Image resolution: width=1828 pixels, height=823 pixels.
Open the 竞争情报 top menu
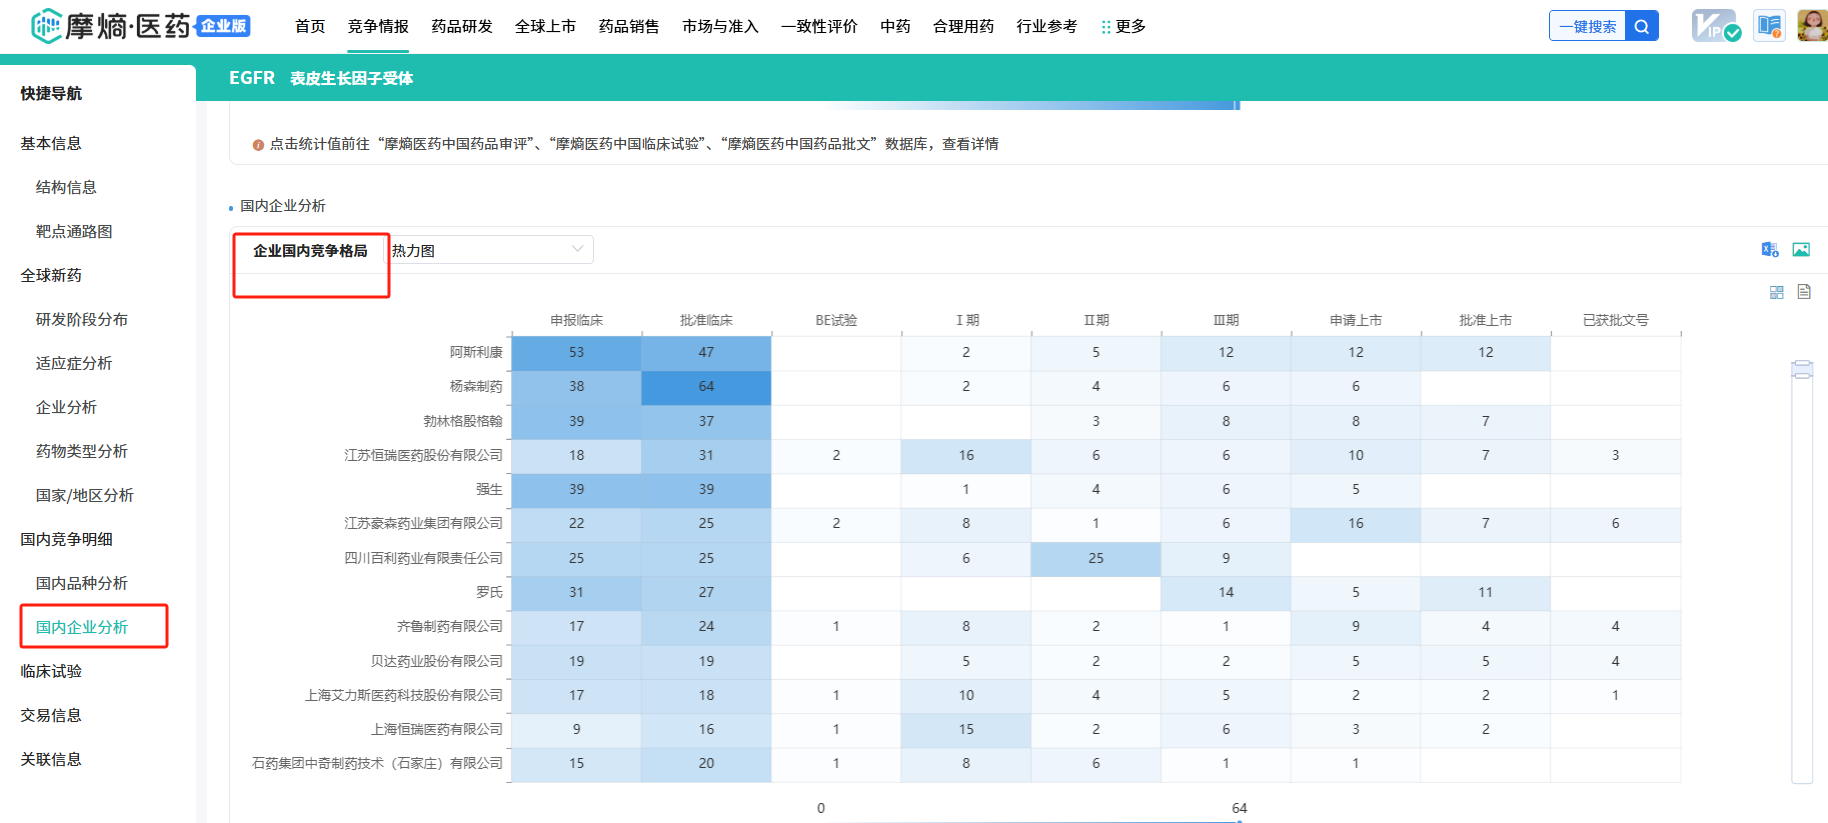pyautogui.click(x=378, y=27)
